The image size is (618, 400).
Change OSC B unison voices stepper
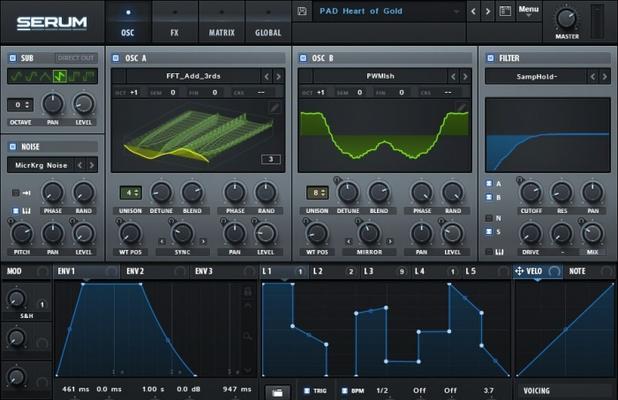pyautogui.click(x=317, y=193)
